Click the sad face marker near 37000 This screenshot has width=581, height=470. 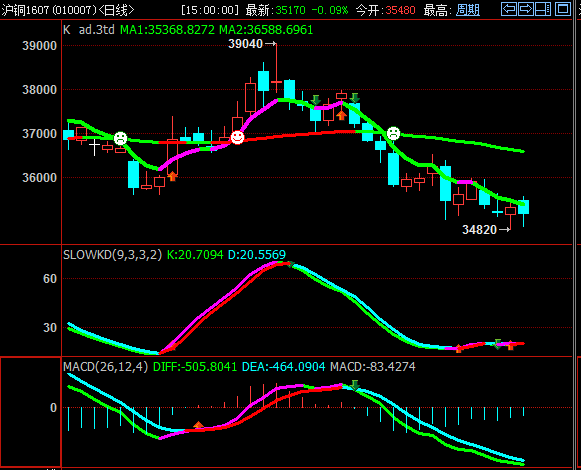(x=393, y=133)
